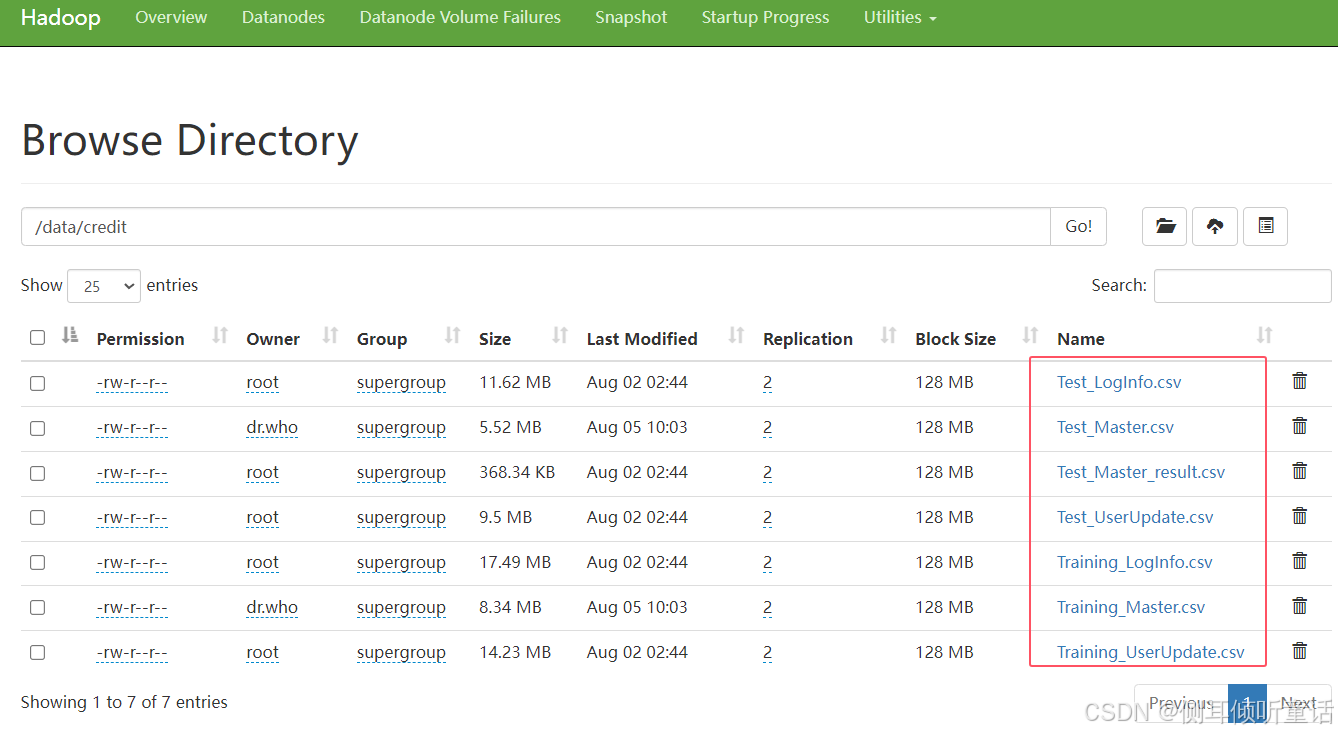The height and width of the screenshot is (734, 1338).
Task: Sort by the Block Size column arrows
Action: (1030, 336)
